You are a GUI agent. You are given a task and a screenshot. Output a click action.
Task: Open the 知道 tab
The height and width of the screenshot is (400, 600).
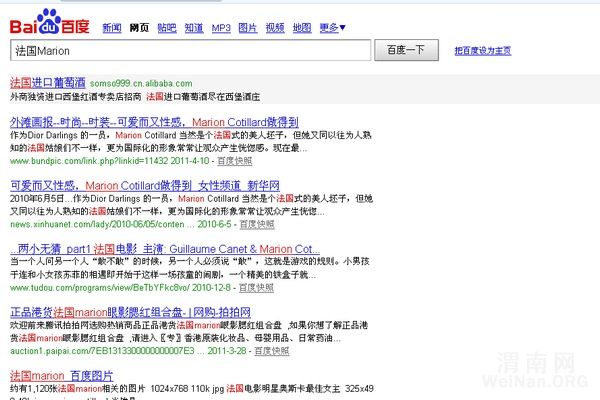click(194, 28)
